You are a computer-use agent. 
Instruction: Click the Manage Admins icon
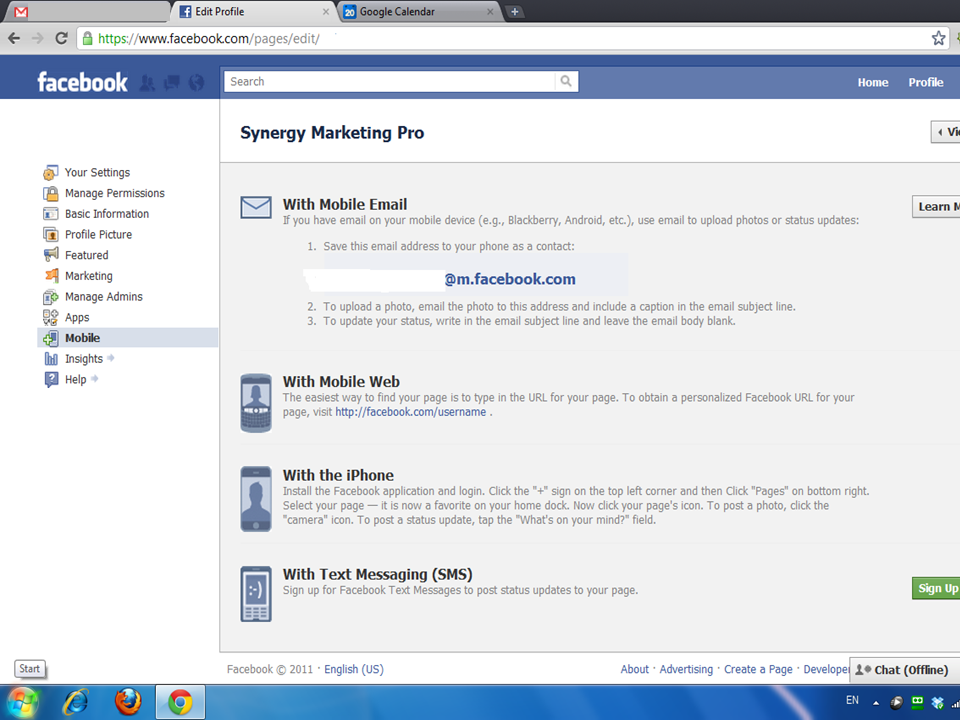coord(51,297)
